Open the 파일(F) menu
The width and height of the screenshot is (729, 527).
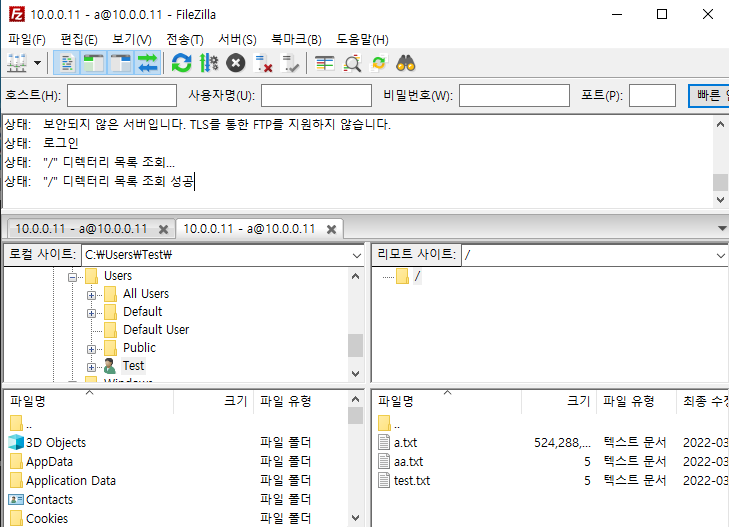tap(27, 40)
